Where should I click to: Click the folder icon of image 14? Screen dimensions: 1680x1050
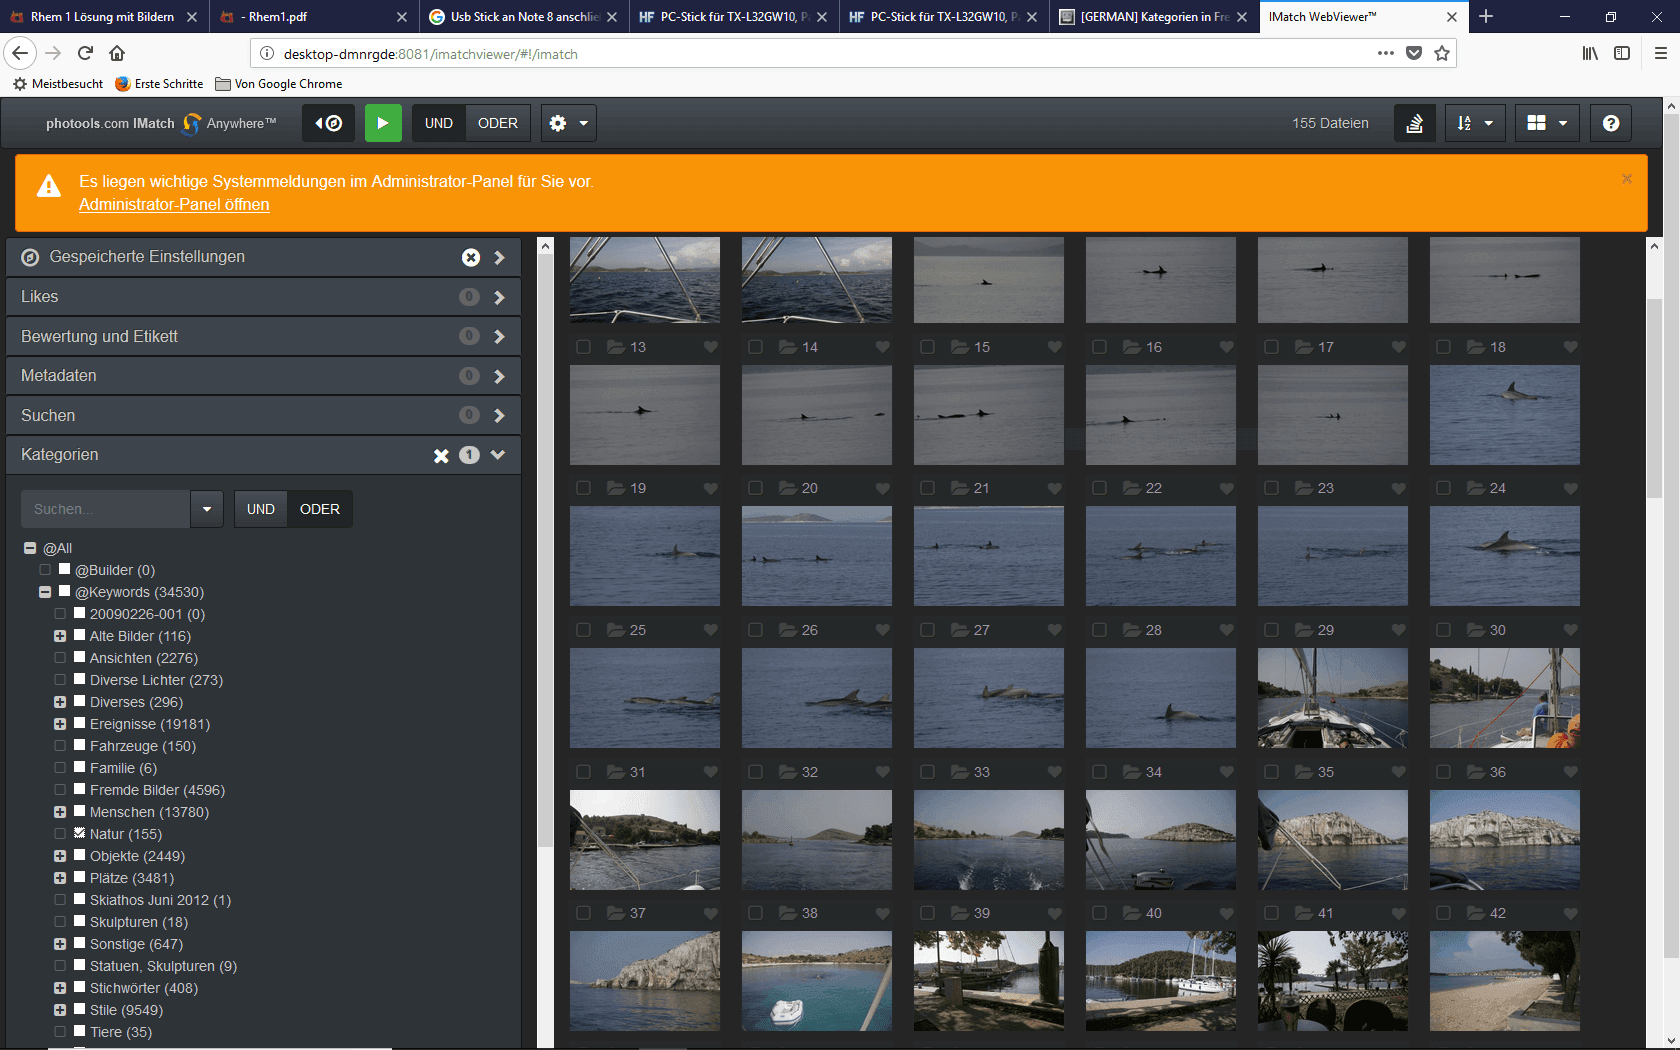click(788, 347)
